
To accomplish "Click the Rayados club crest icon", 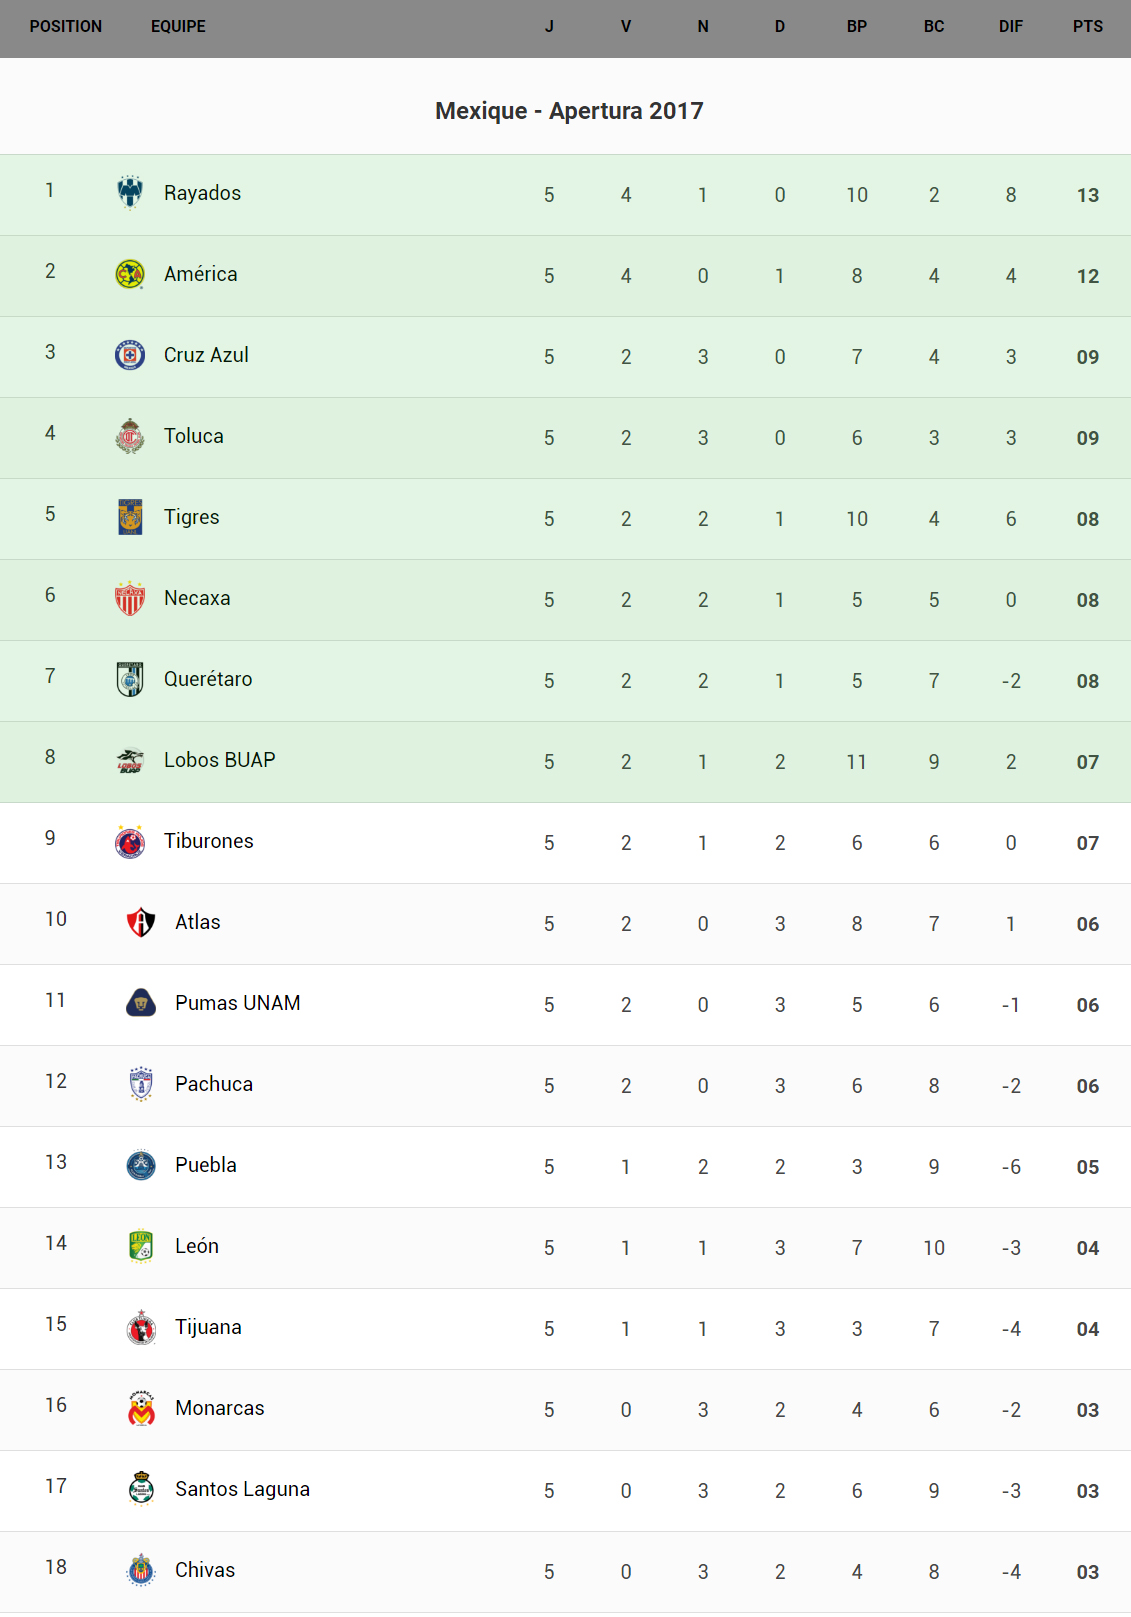I will tap(130, 193).
